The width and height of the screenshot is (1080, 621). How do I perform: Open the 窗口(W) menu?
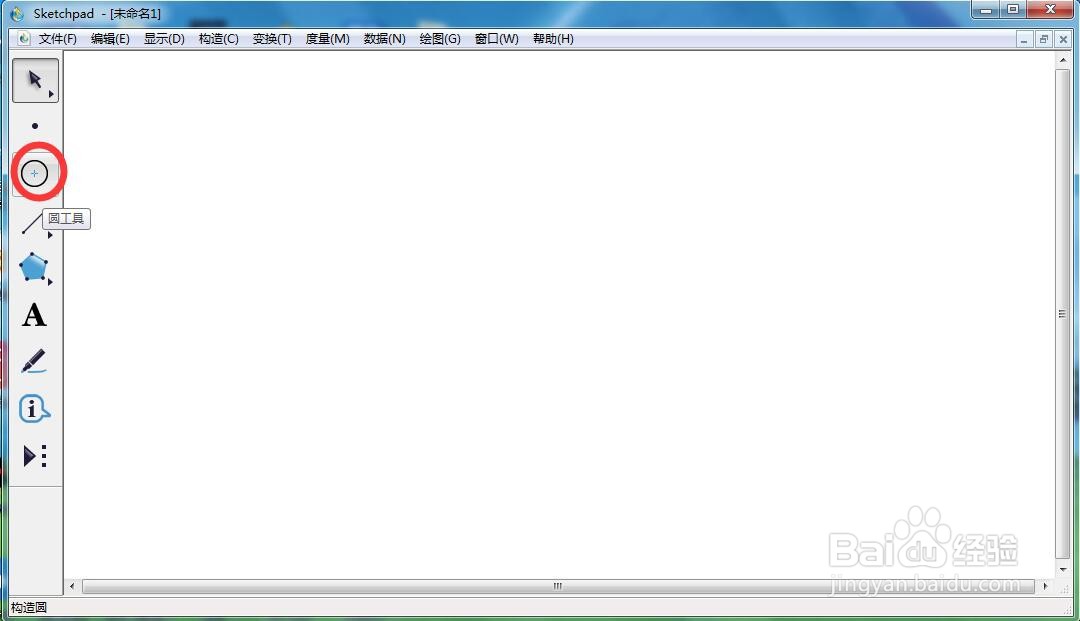[x=497, y=39]
